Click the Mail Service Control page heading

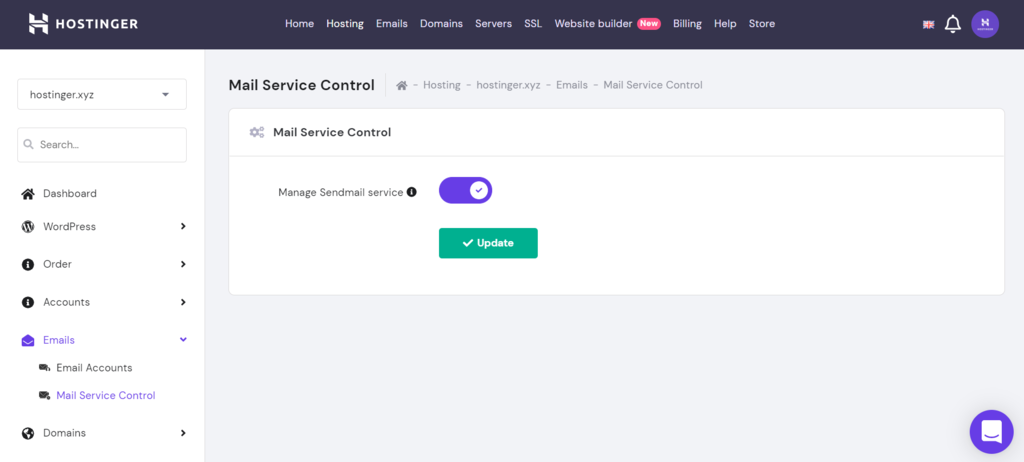pyautogui.click(x=302, y=85)
